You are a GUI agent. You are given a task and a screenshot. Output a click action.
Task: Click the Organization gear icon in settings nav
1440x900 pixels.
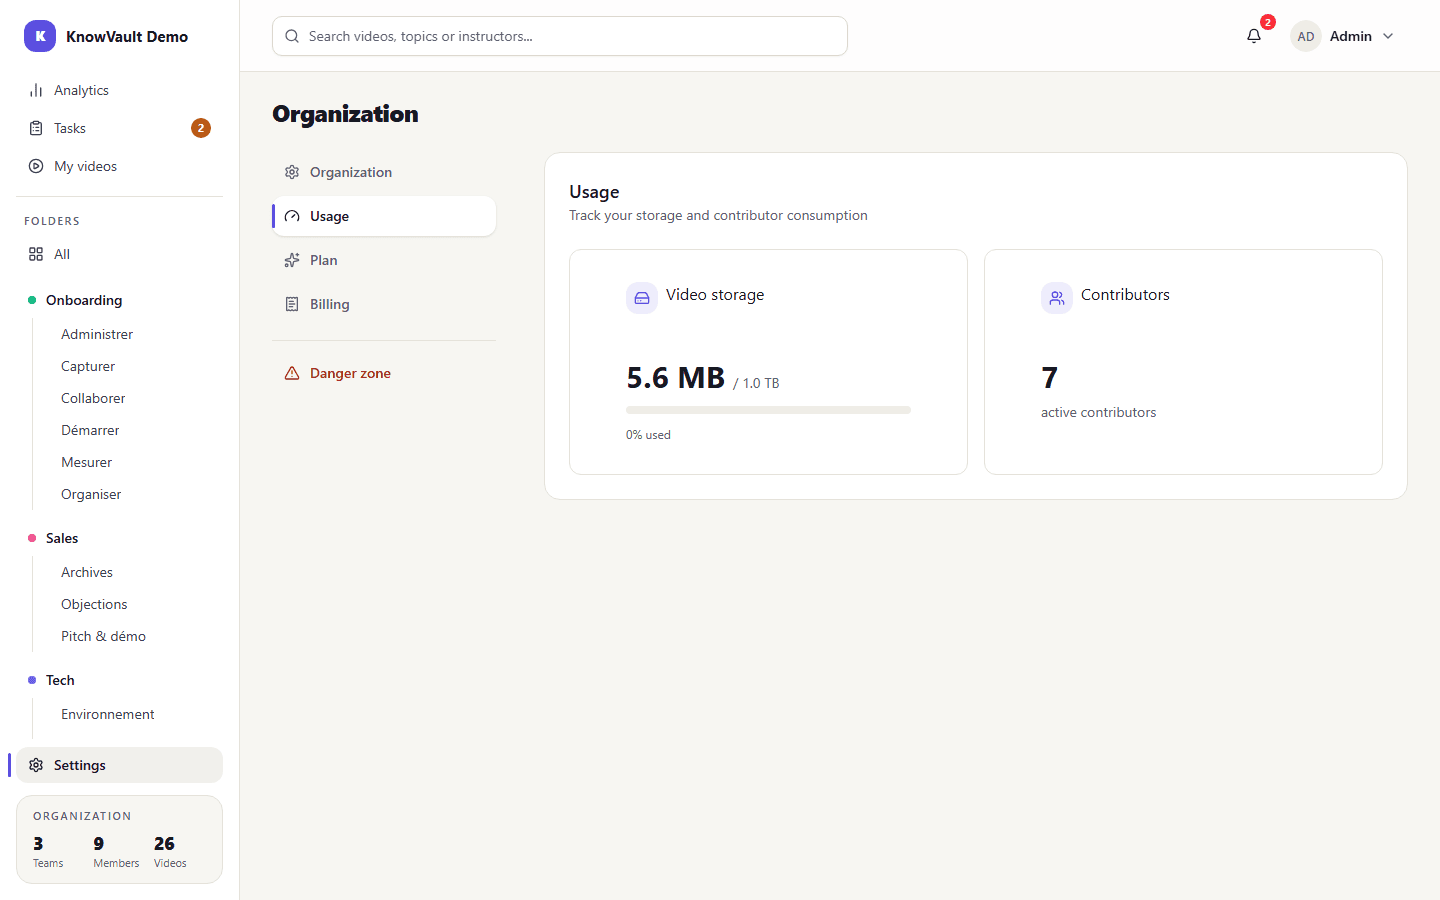[292, 172]
